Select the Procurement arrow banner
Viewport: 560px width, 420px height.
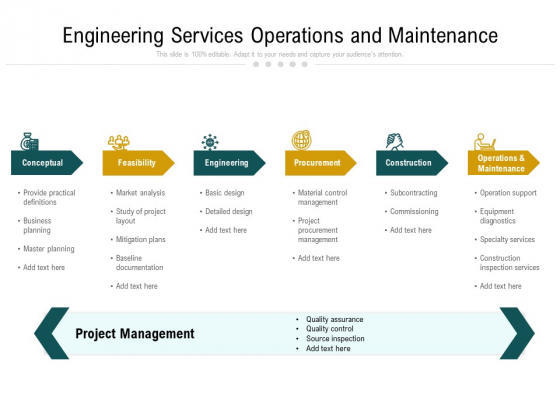click(321, 162)
